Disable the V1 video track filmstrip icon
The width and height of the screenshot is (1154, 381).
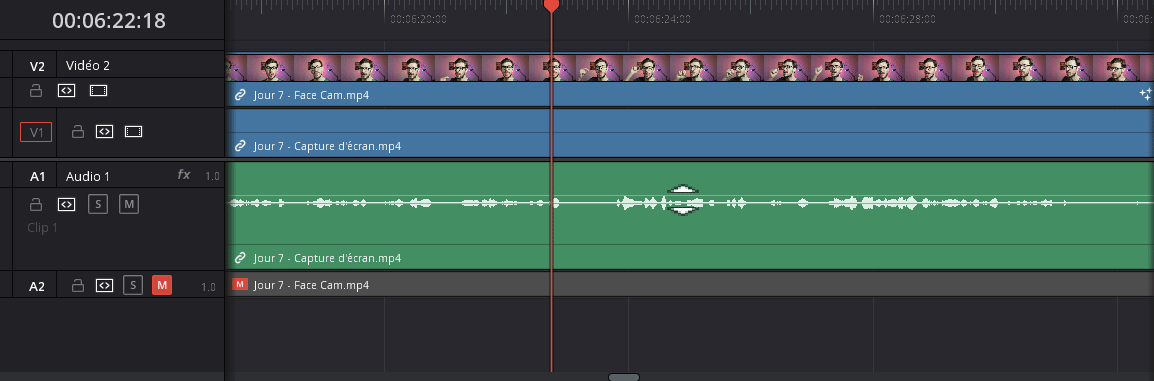pyautogui.click(x=133, y=132)
